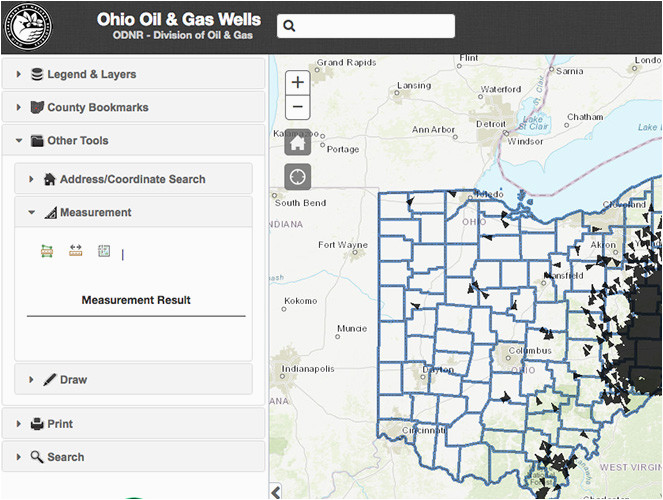Expand the Search panel arrow
The height and width of the screenshot is (500, 663).
tap(19, 457)
